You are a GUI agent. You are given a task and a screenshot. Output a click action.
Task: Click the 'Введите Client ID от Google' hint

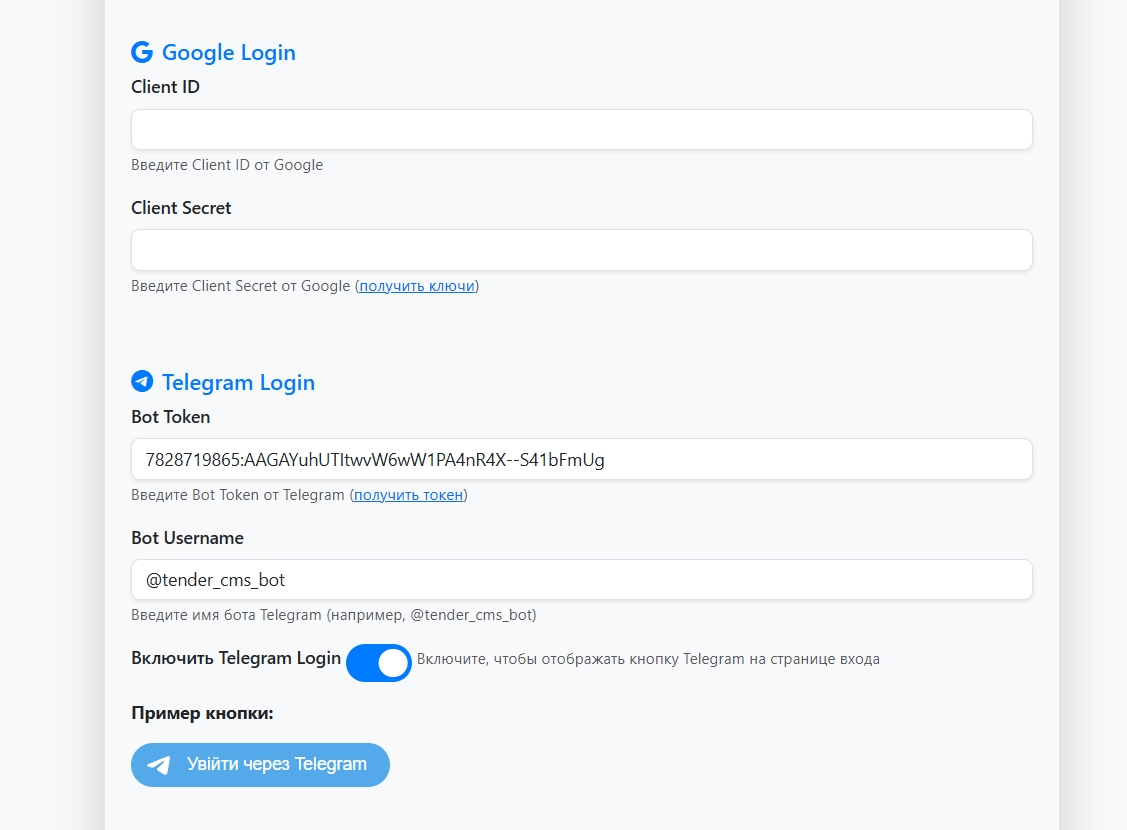[x=227, y=165]
